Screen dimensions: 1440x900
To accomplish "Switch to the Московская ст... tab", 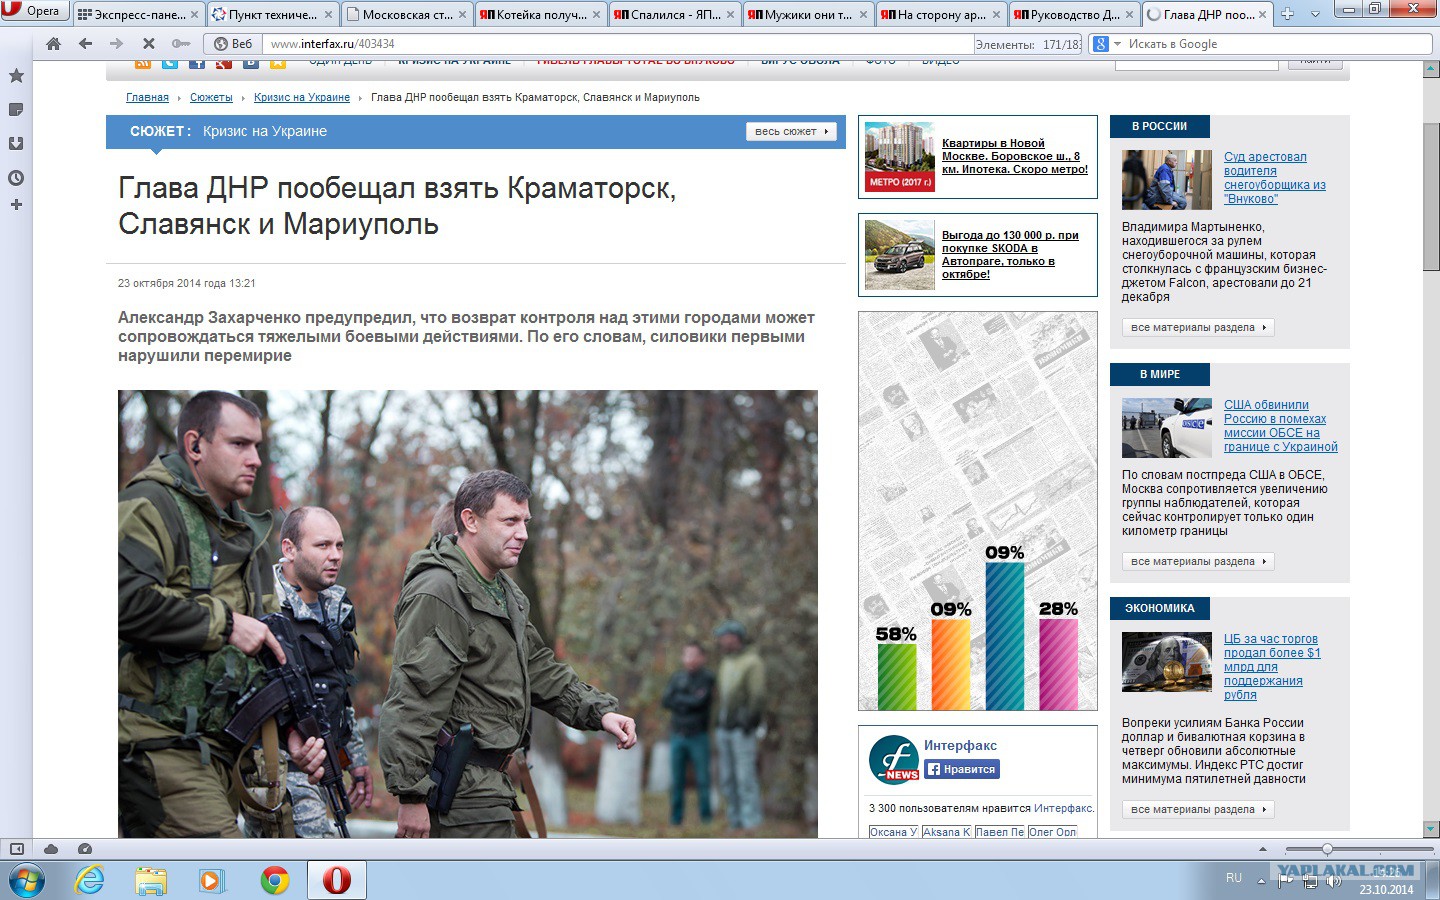I will [406, 14].
